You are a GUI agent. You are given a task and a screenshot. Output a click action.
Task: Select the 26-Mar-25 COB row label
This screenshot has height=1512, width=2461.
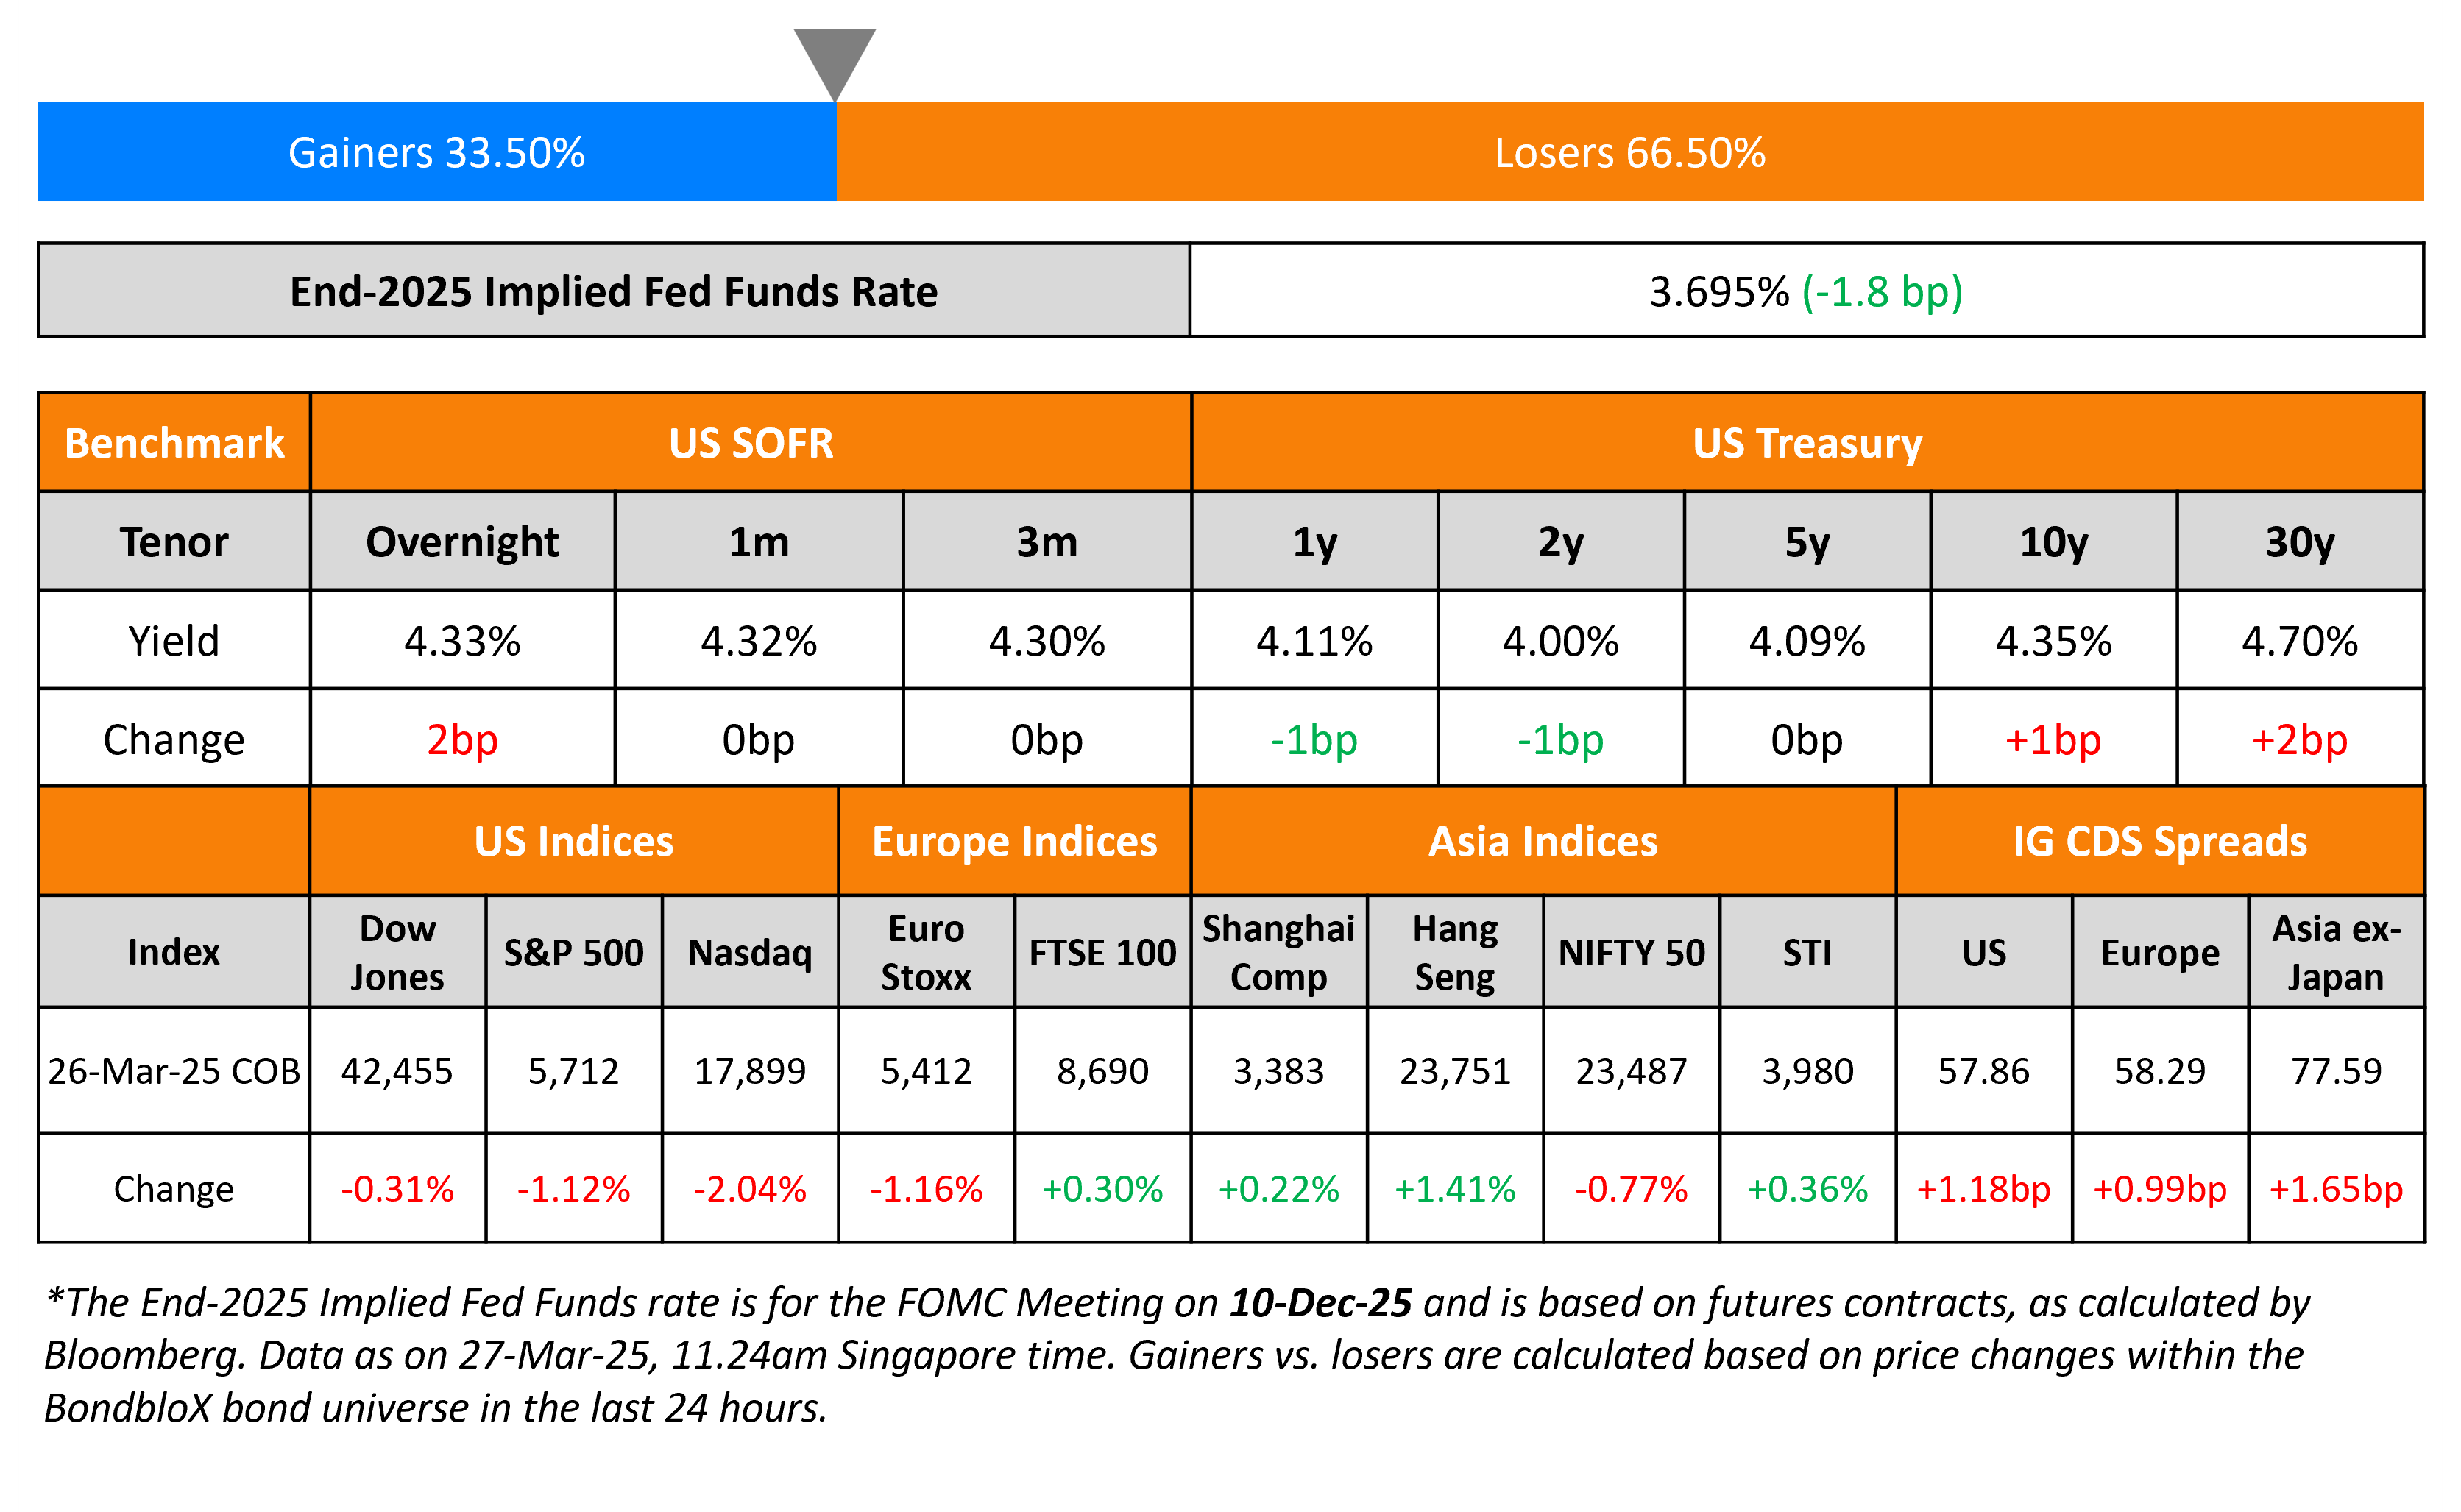click(x=173, y=1071)
